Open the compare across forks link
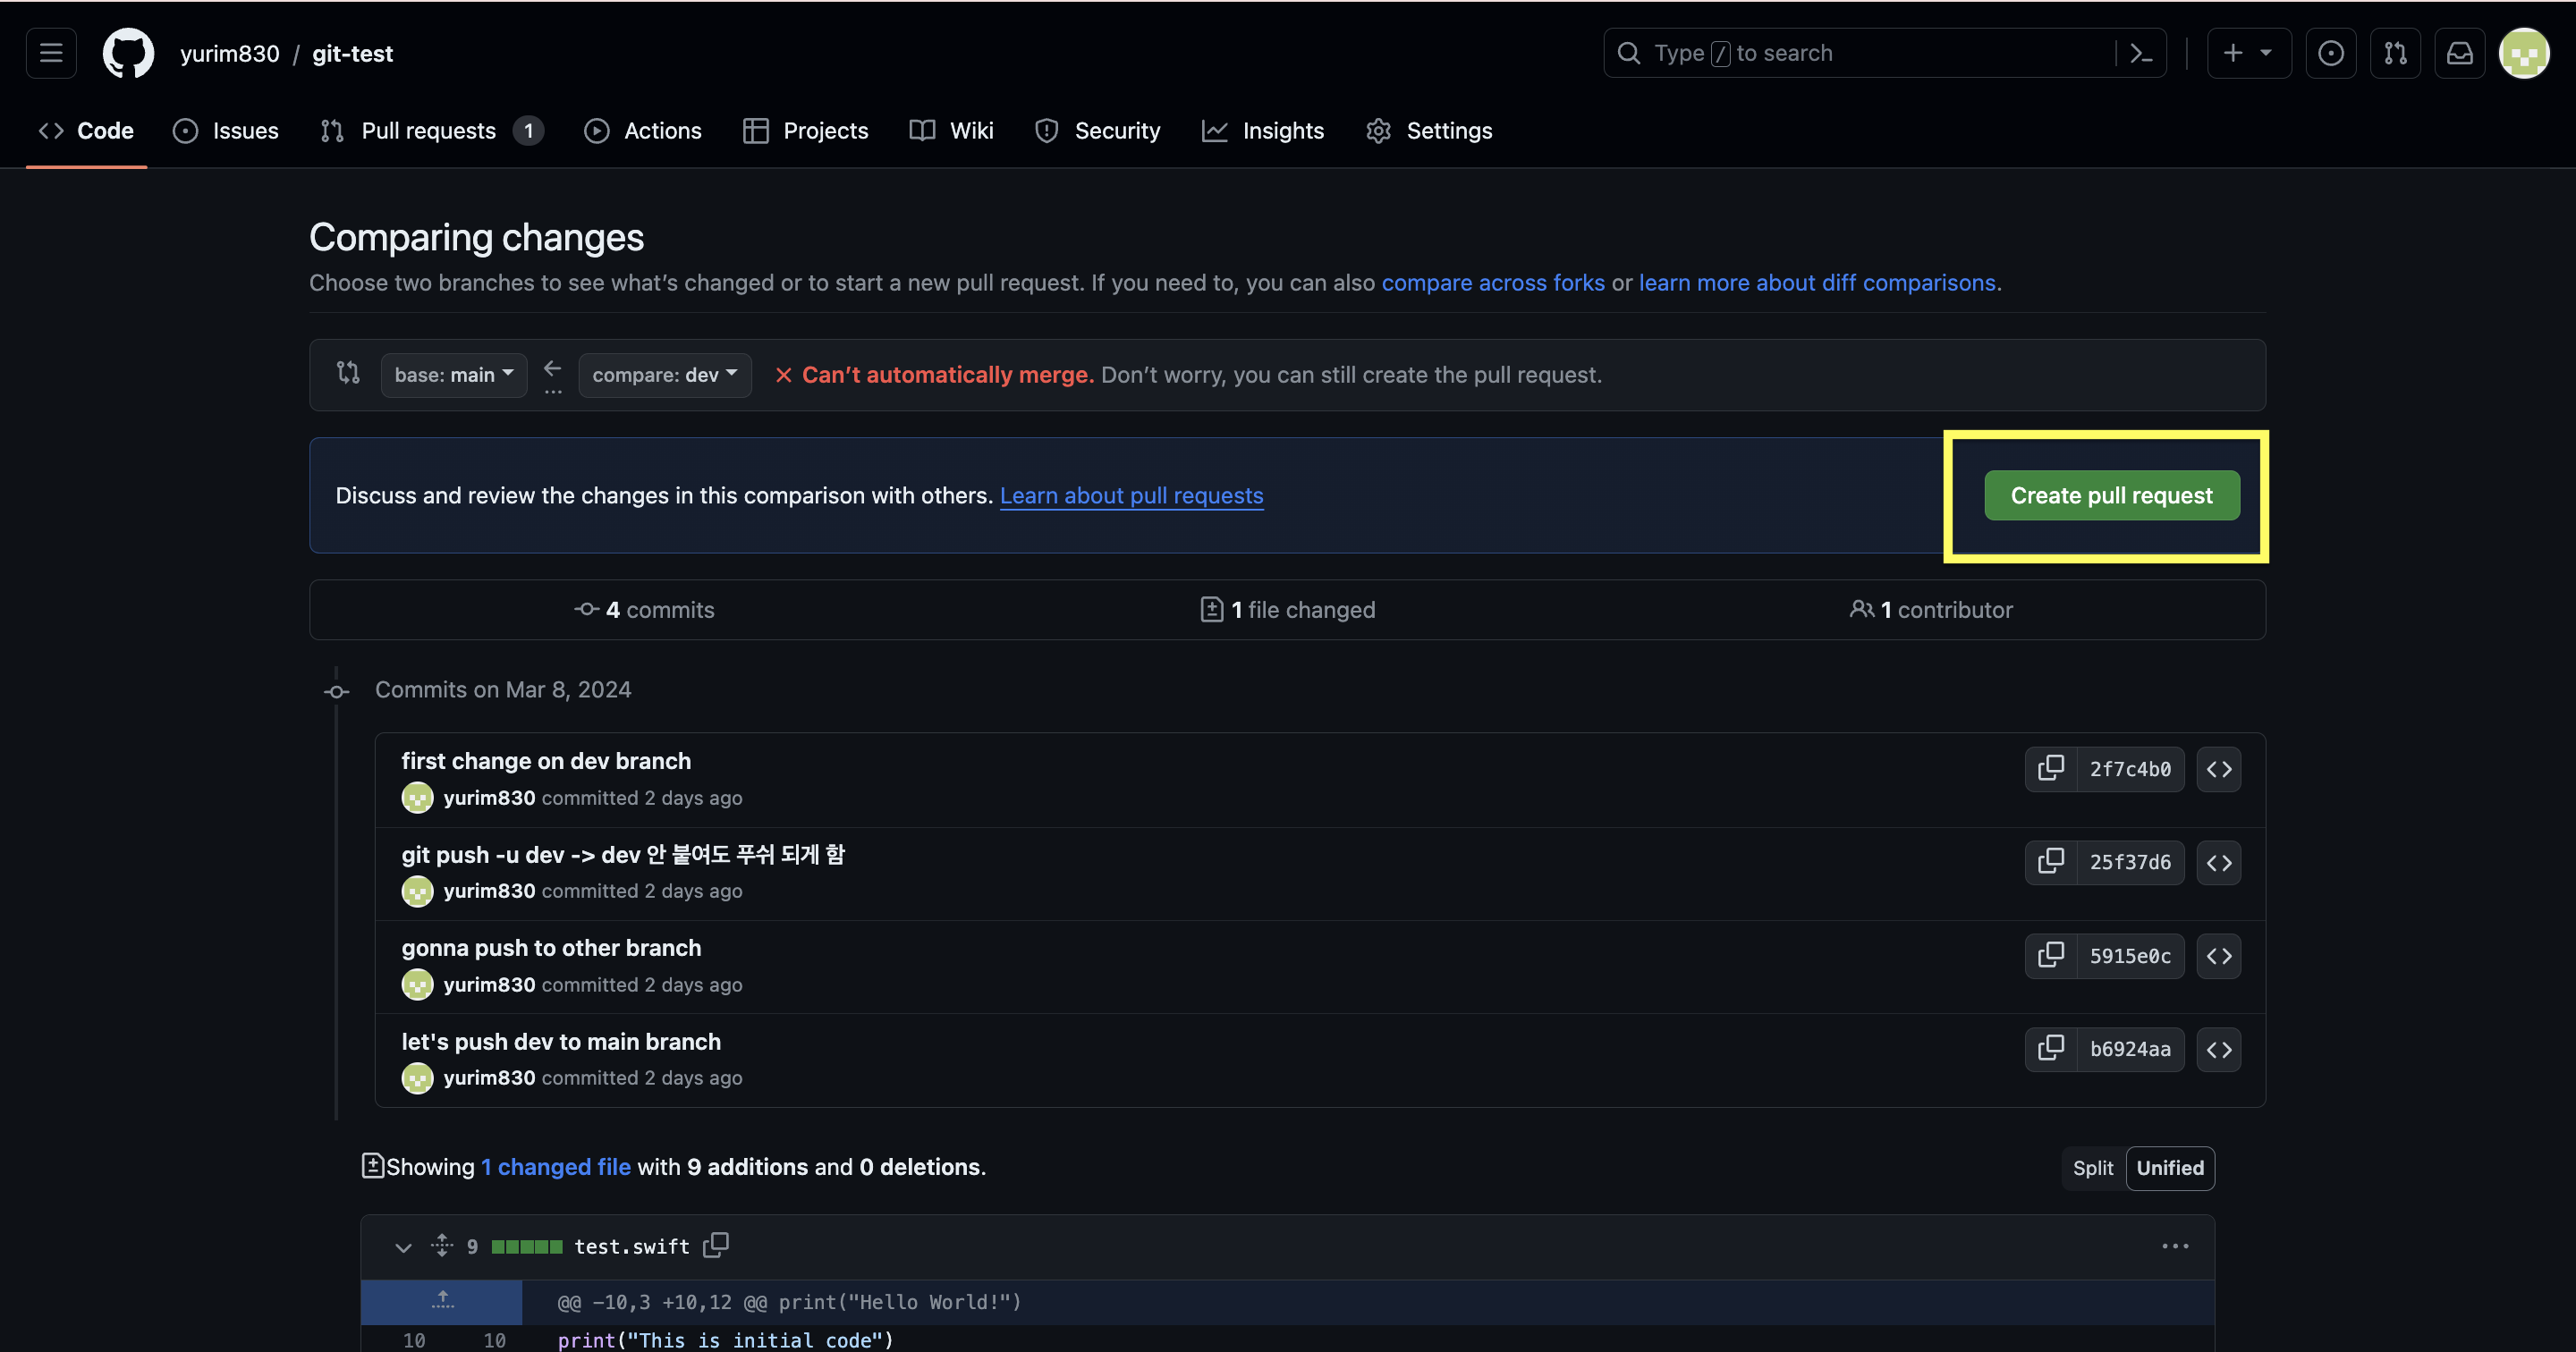 point(1492,283)
